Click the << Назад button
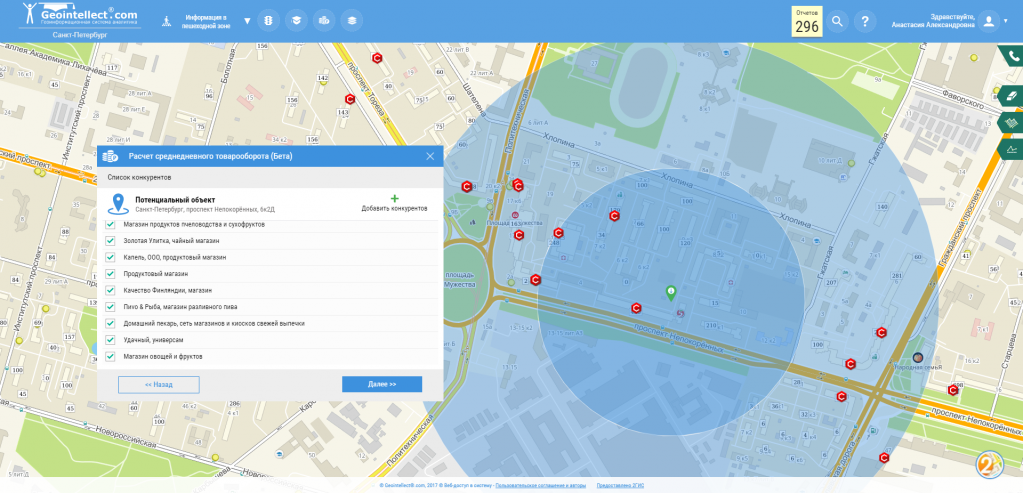1023x493 pixels. point(158,384)
